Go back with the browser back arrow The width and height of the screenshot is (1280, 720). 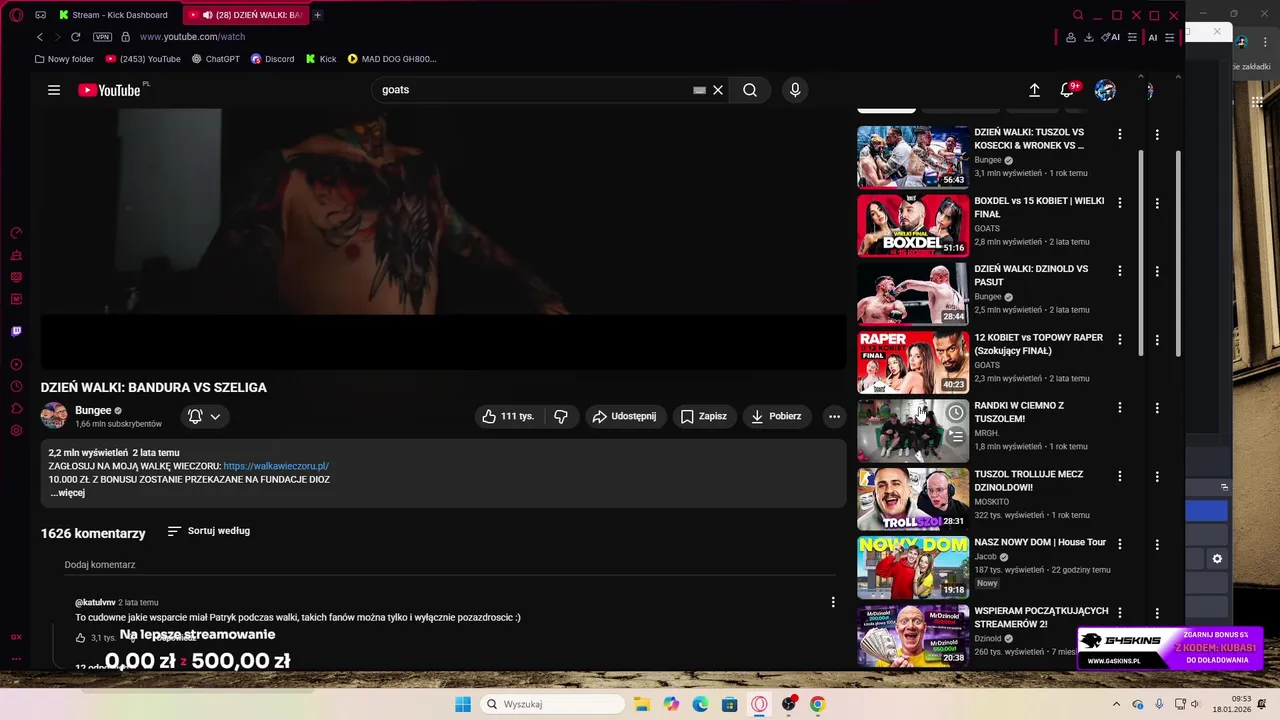pos(40,37)
